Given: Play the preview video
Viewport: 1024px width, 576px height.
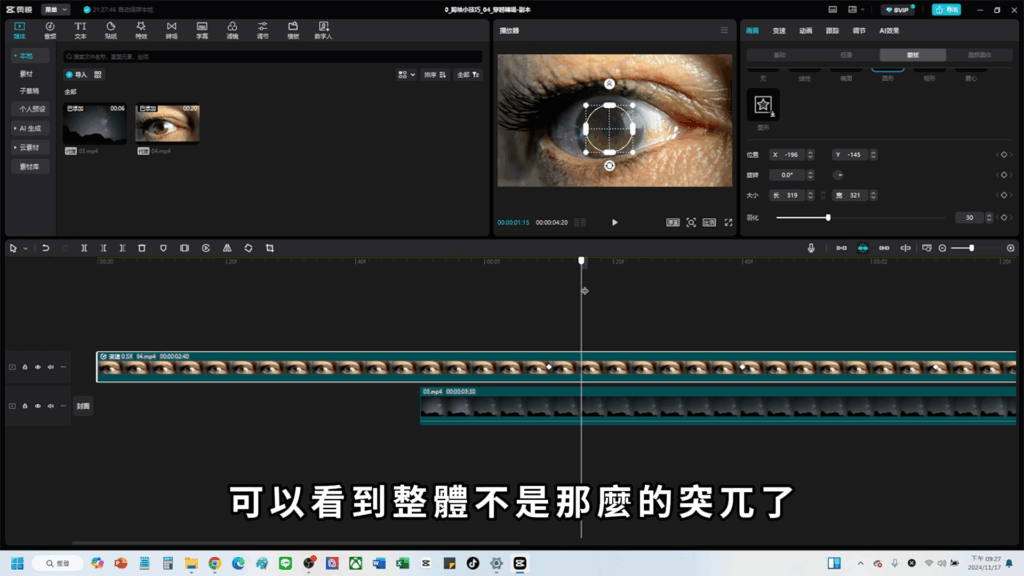Looking at the screenshot, I should [x=615, y=223].
